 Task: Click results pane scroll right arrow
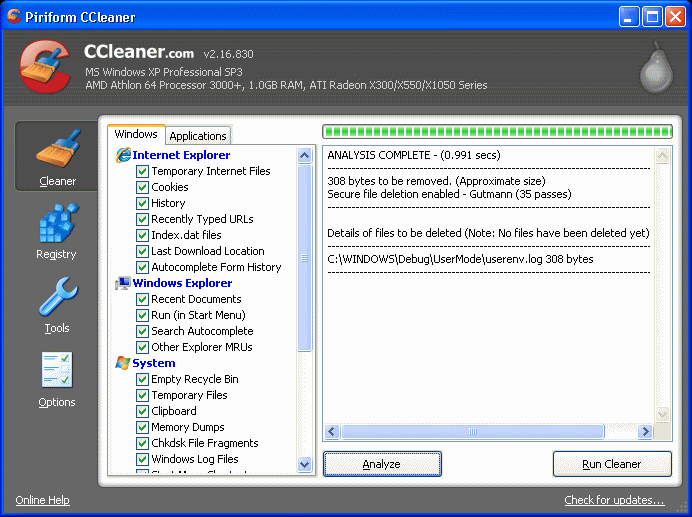(645, 431)
